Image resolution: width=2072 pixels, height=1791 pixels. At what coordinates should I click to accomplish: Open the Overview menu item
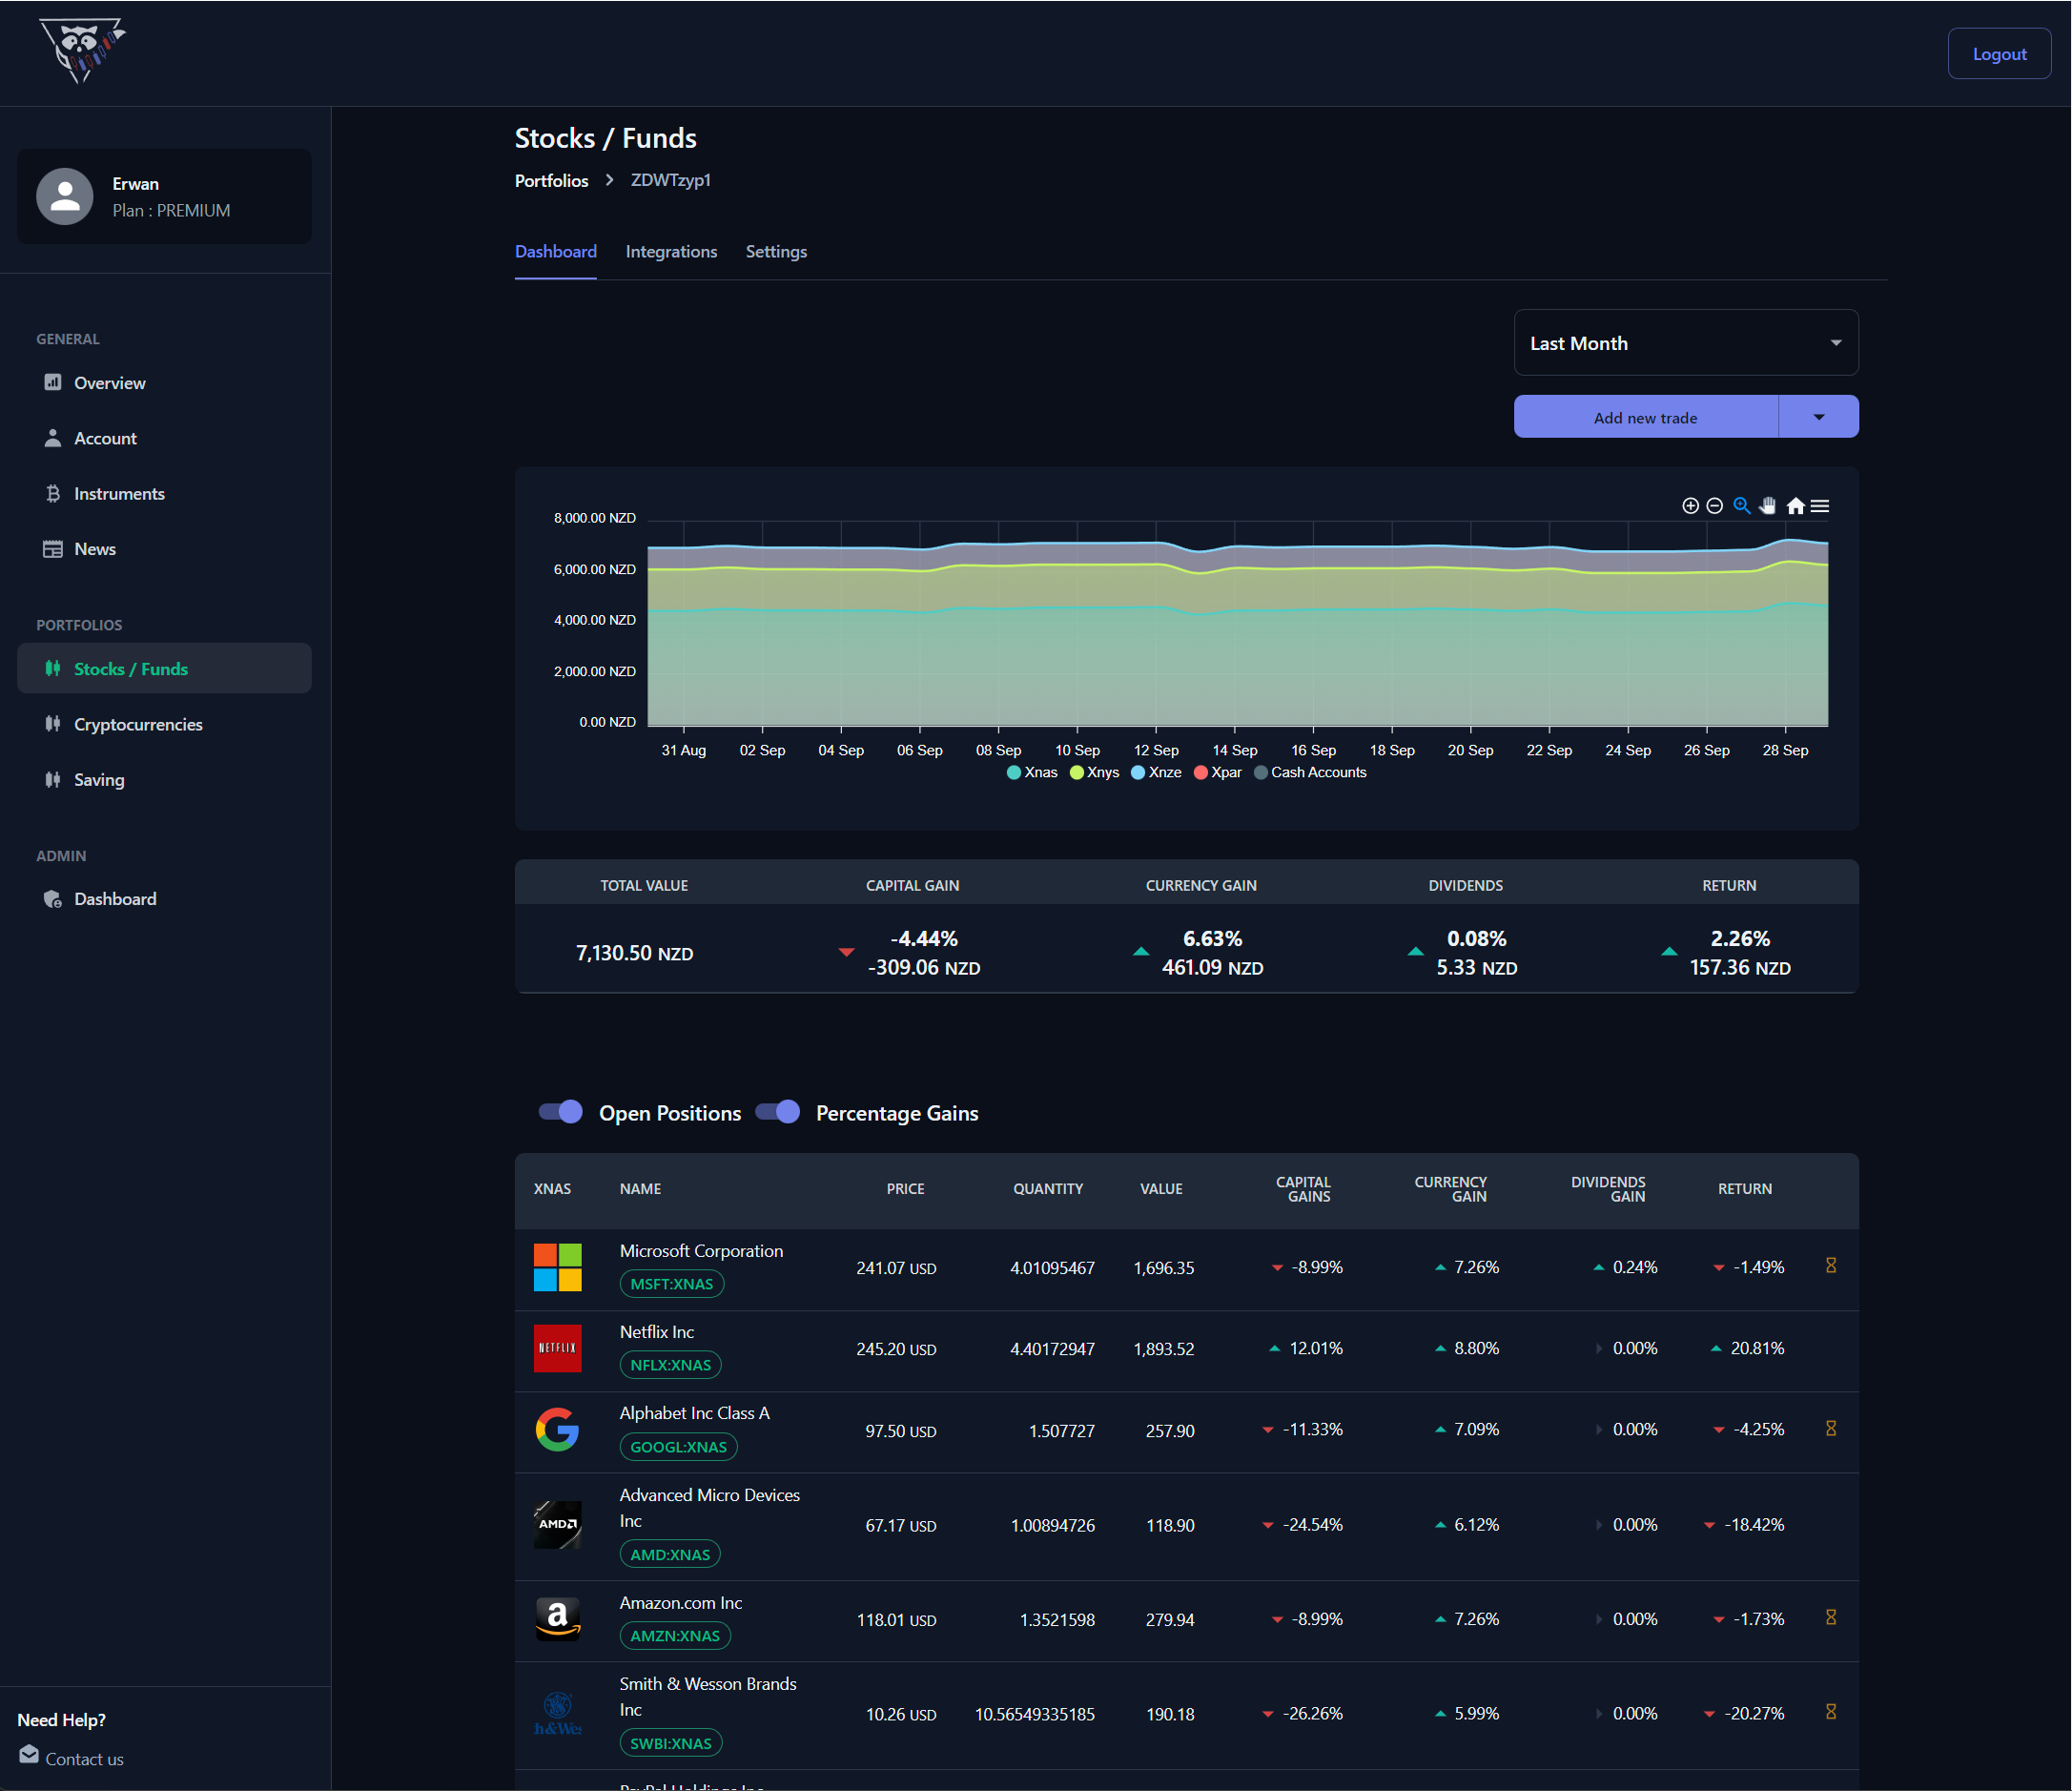coord(164,383)
